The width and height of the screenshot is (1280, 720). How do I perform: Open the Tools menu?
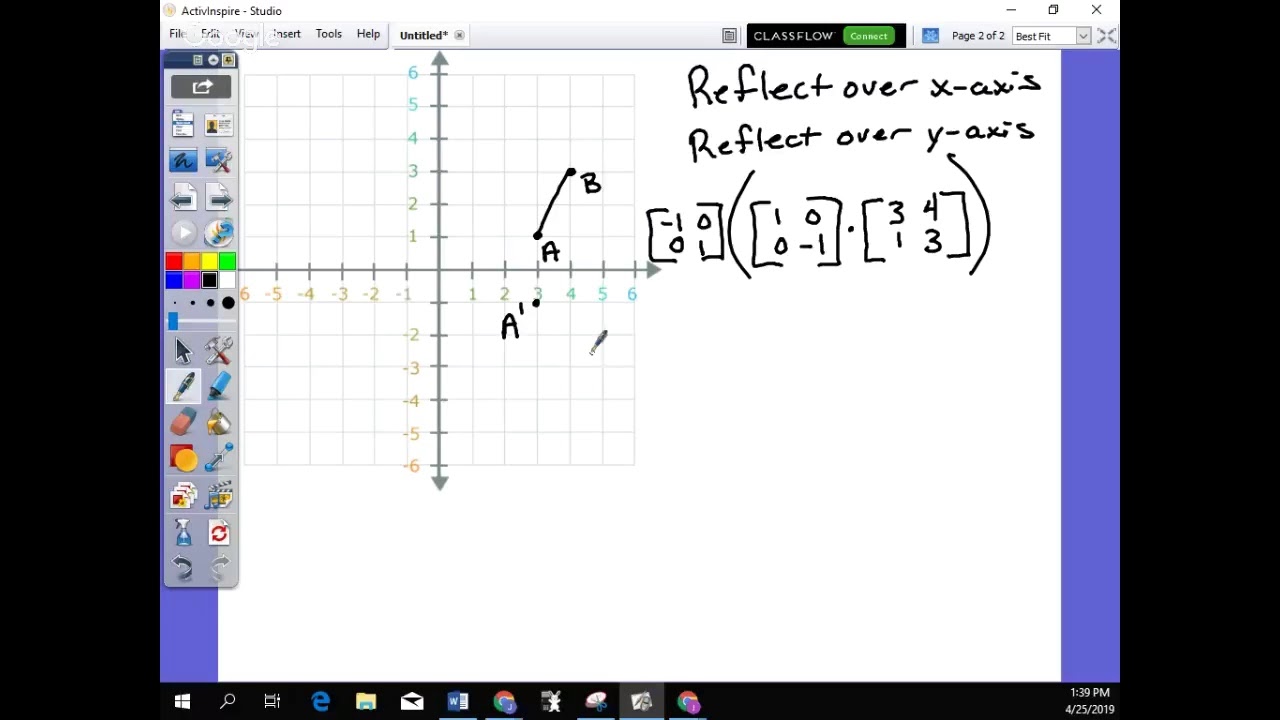tap(328, 34)
